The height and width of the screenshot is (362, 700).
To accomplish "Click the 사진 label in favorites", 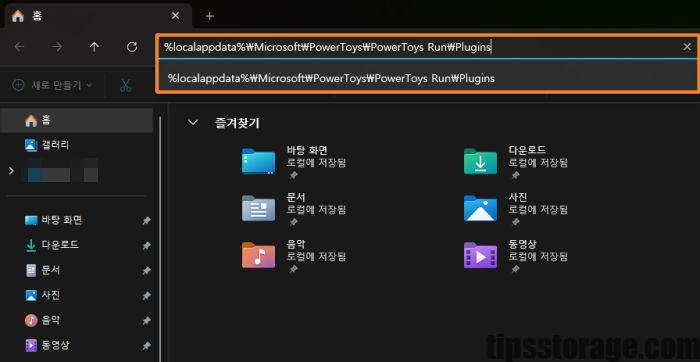I will coord(518,197).
